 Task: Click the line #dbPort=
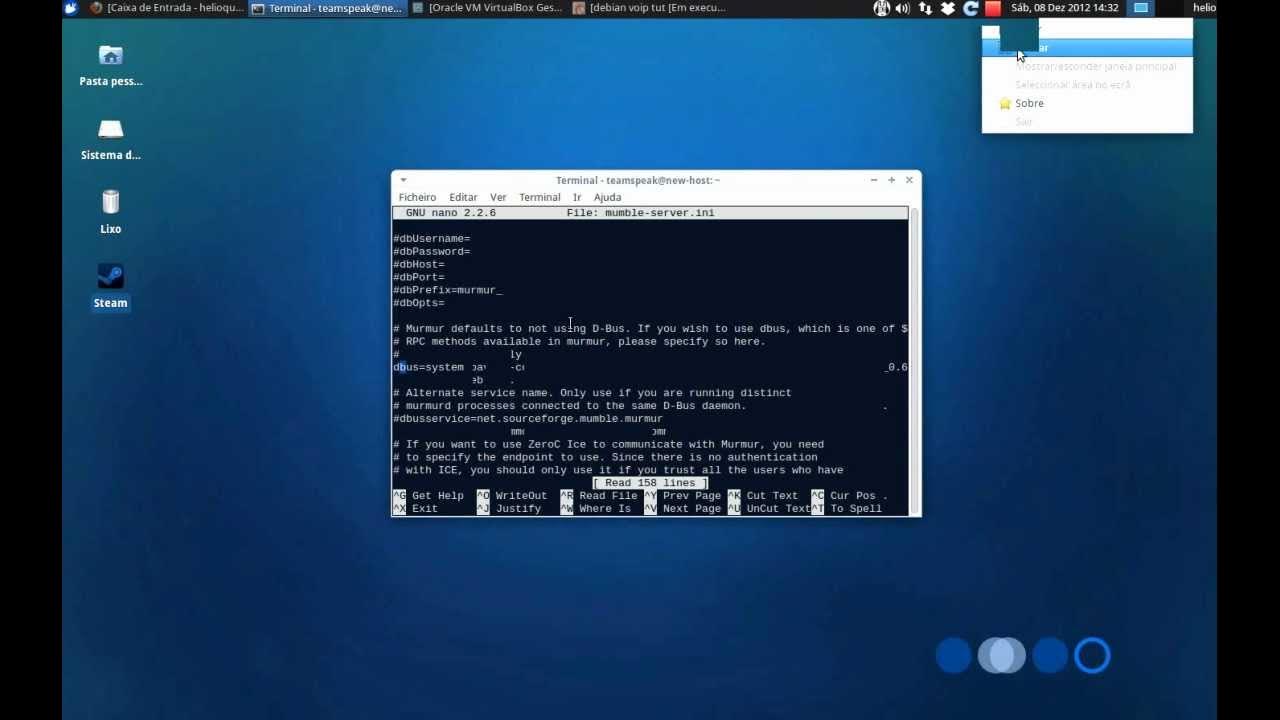pos(419,278)
